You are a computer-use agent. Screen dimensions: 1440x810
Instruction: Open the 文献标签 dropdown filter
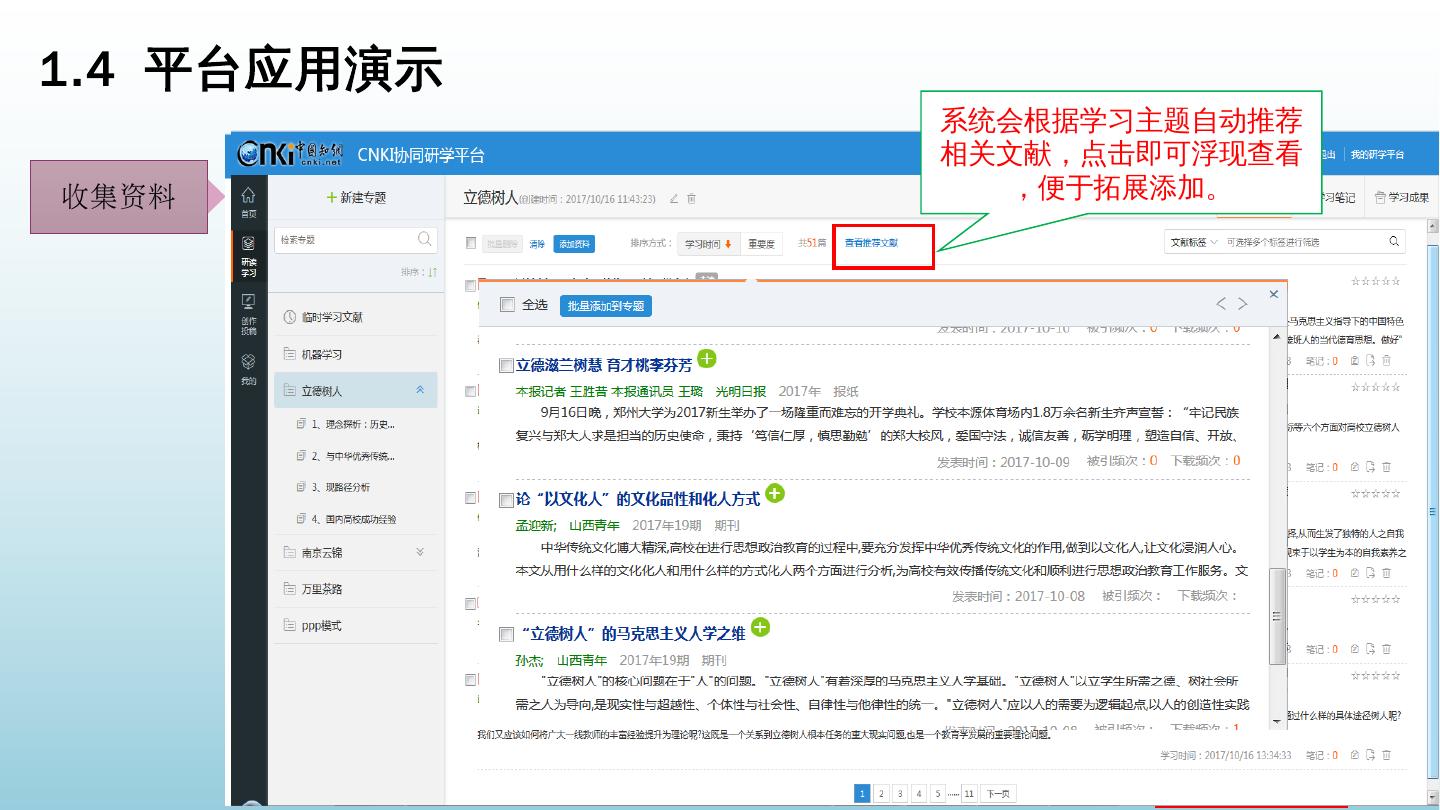click(1194, 242)
